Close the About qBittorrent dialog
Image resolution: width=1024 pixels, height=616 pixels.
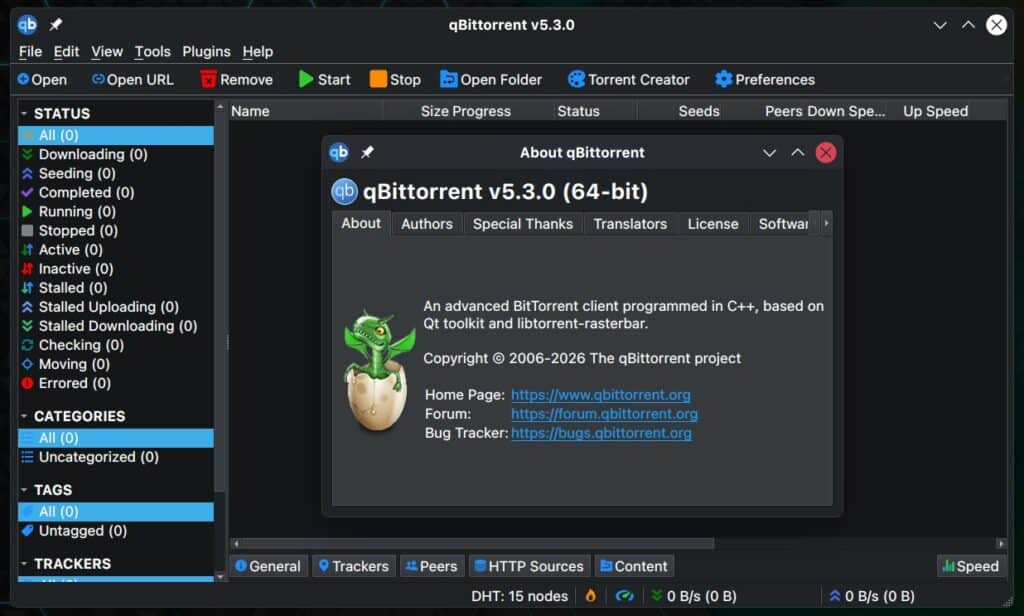pos(825,152)
